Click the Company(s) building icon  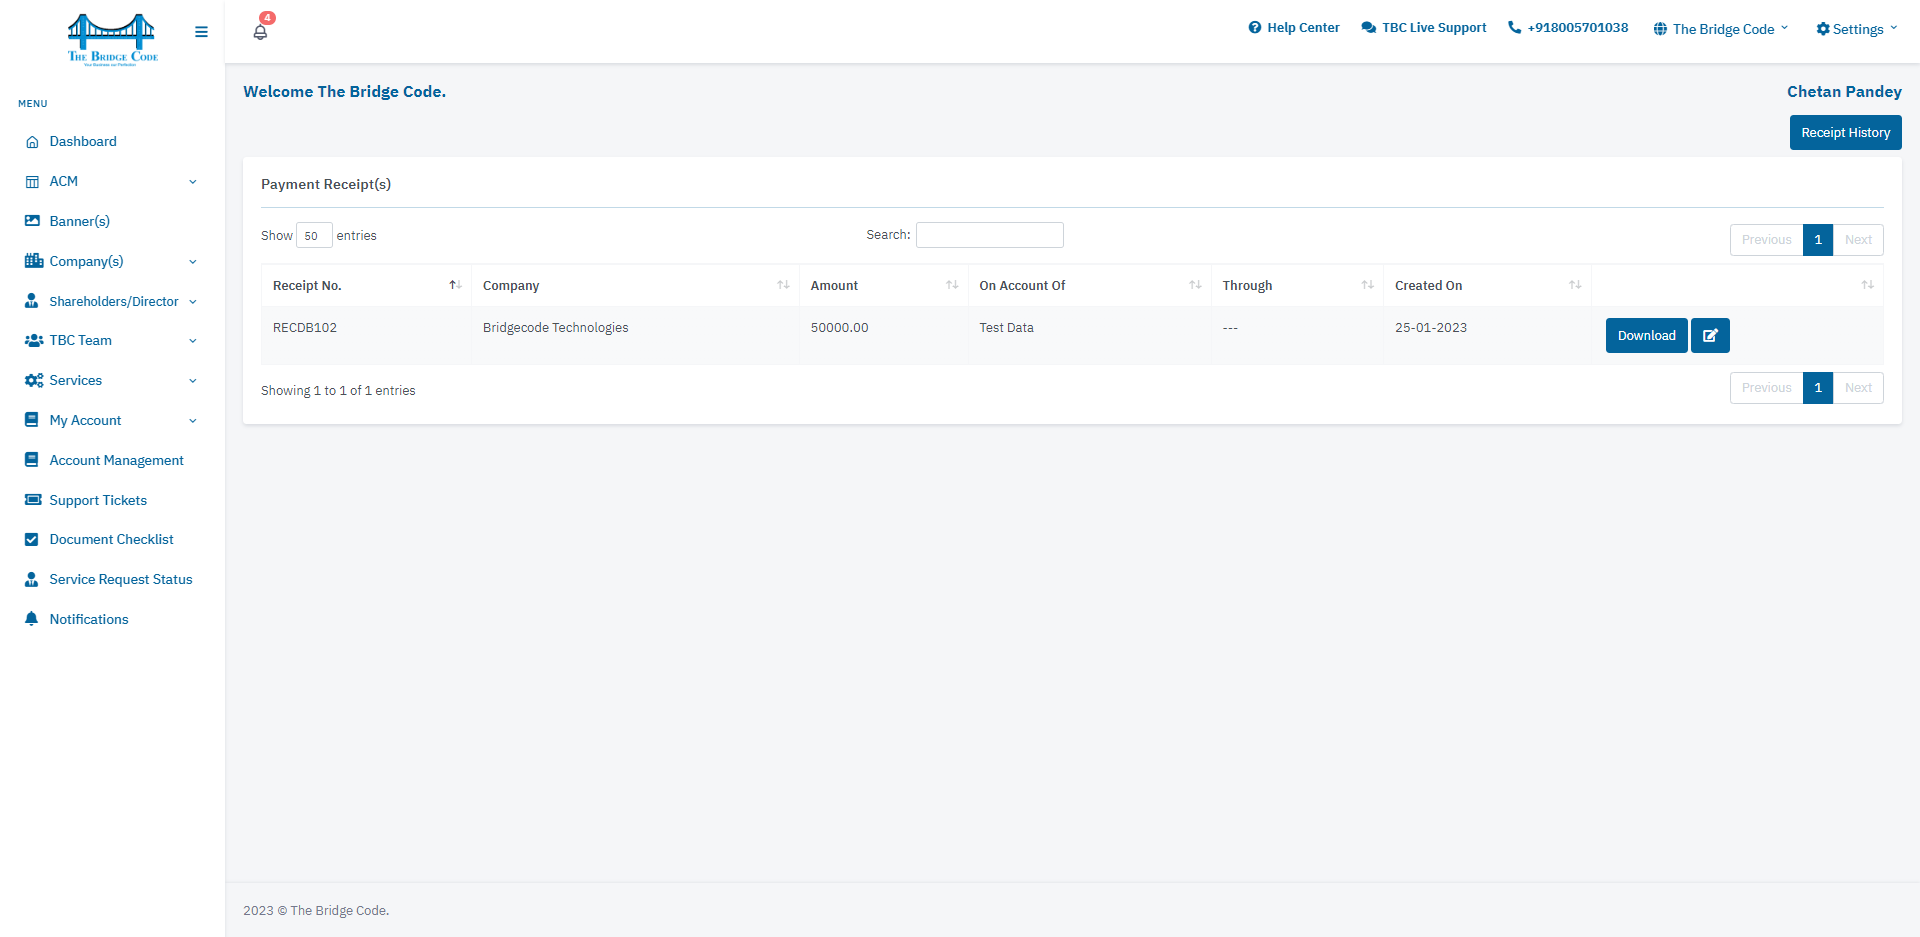[33, 261]
